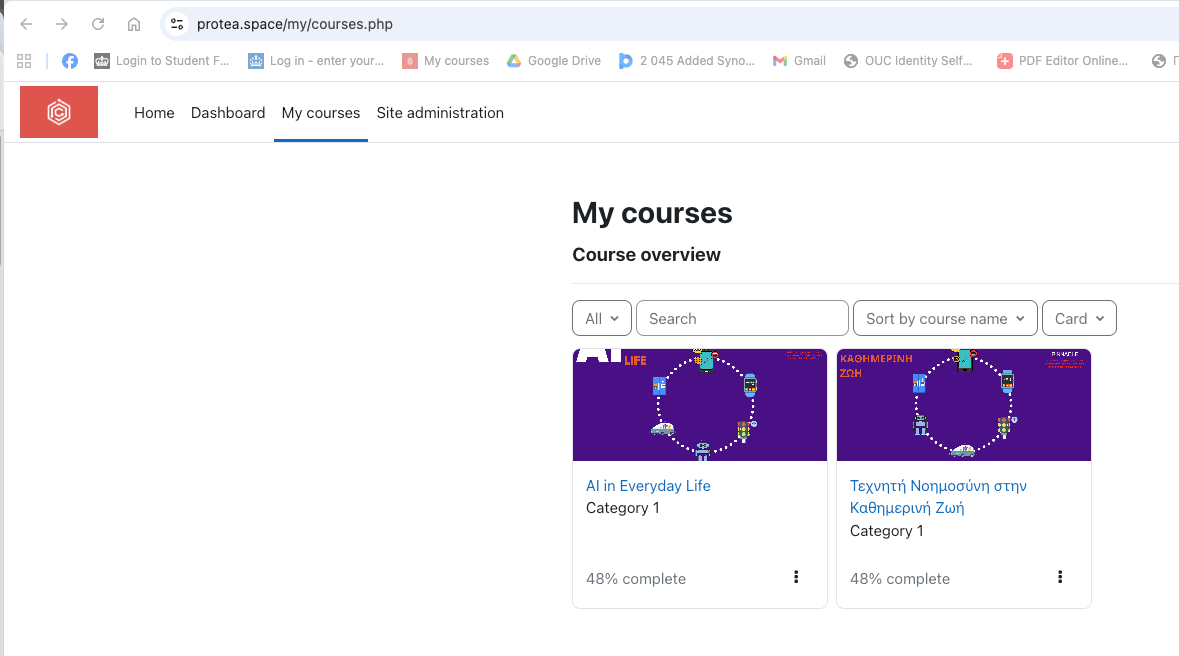Open the My courses bookmark
The image size is (1179, 656).
click(446, 61)
